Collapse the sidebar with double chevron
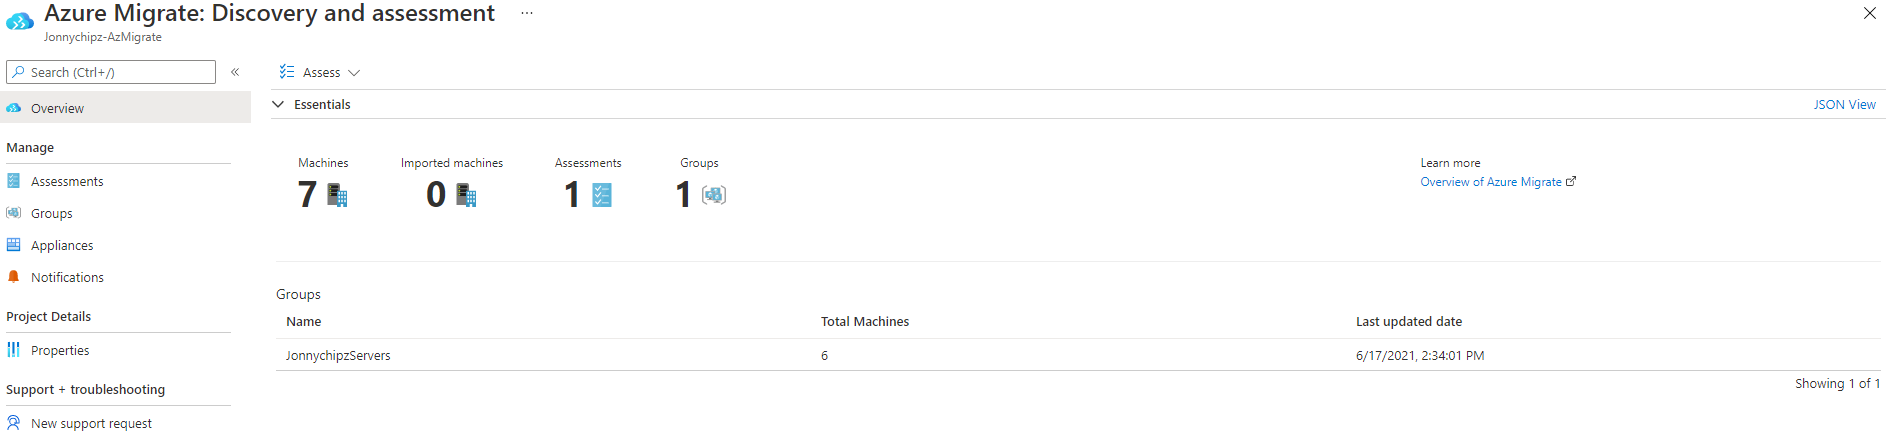The height and width of the screenshot is (444, 1892). tap(235, 72)
